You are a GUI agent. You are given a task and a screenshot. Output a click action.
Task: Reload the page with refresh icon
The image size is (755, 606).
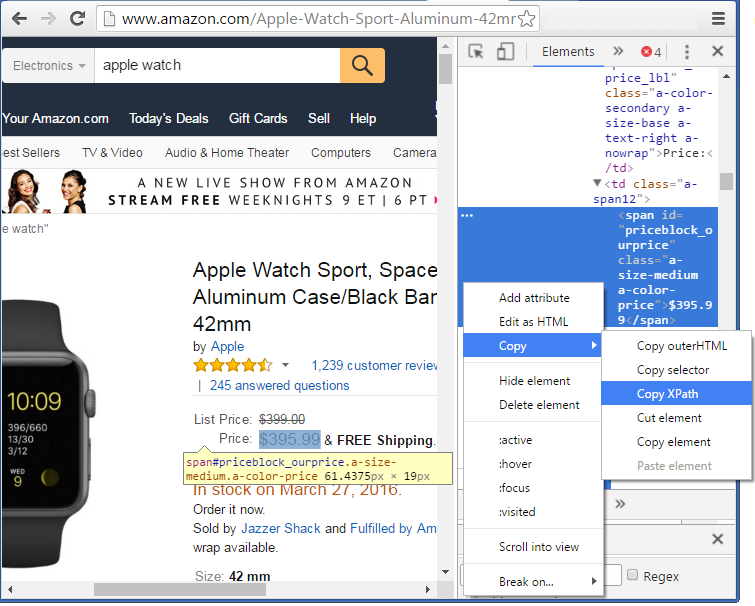click(x=78, y=19)
